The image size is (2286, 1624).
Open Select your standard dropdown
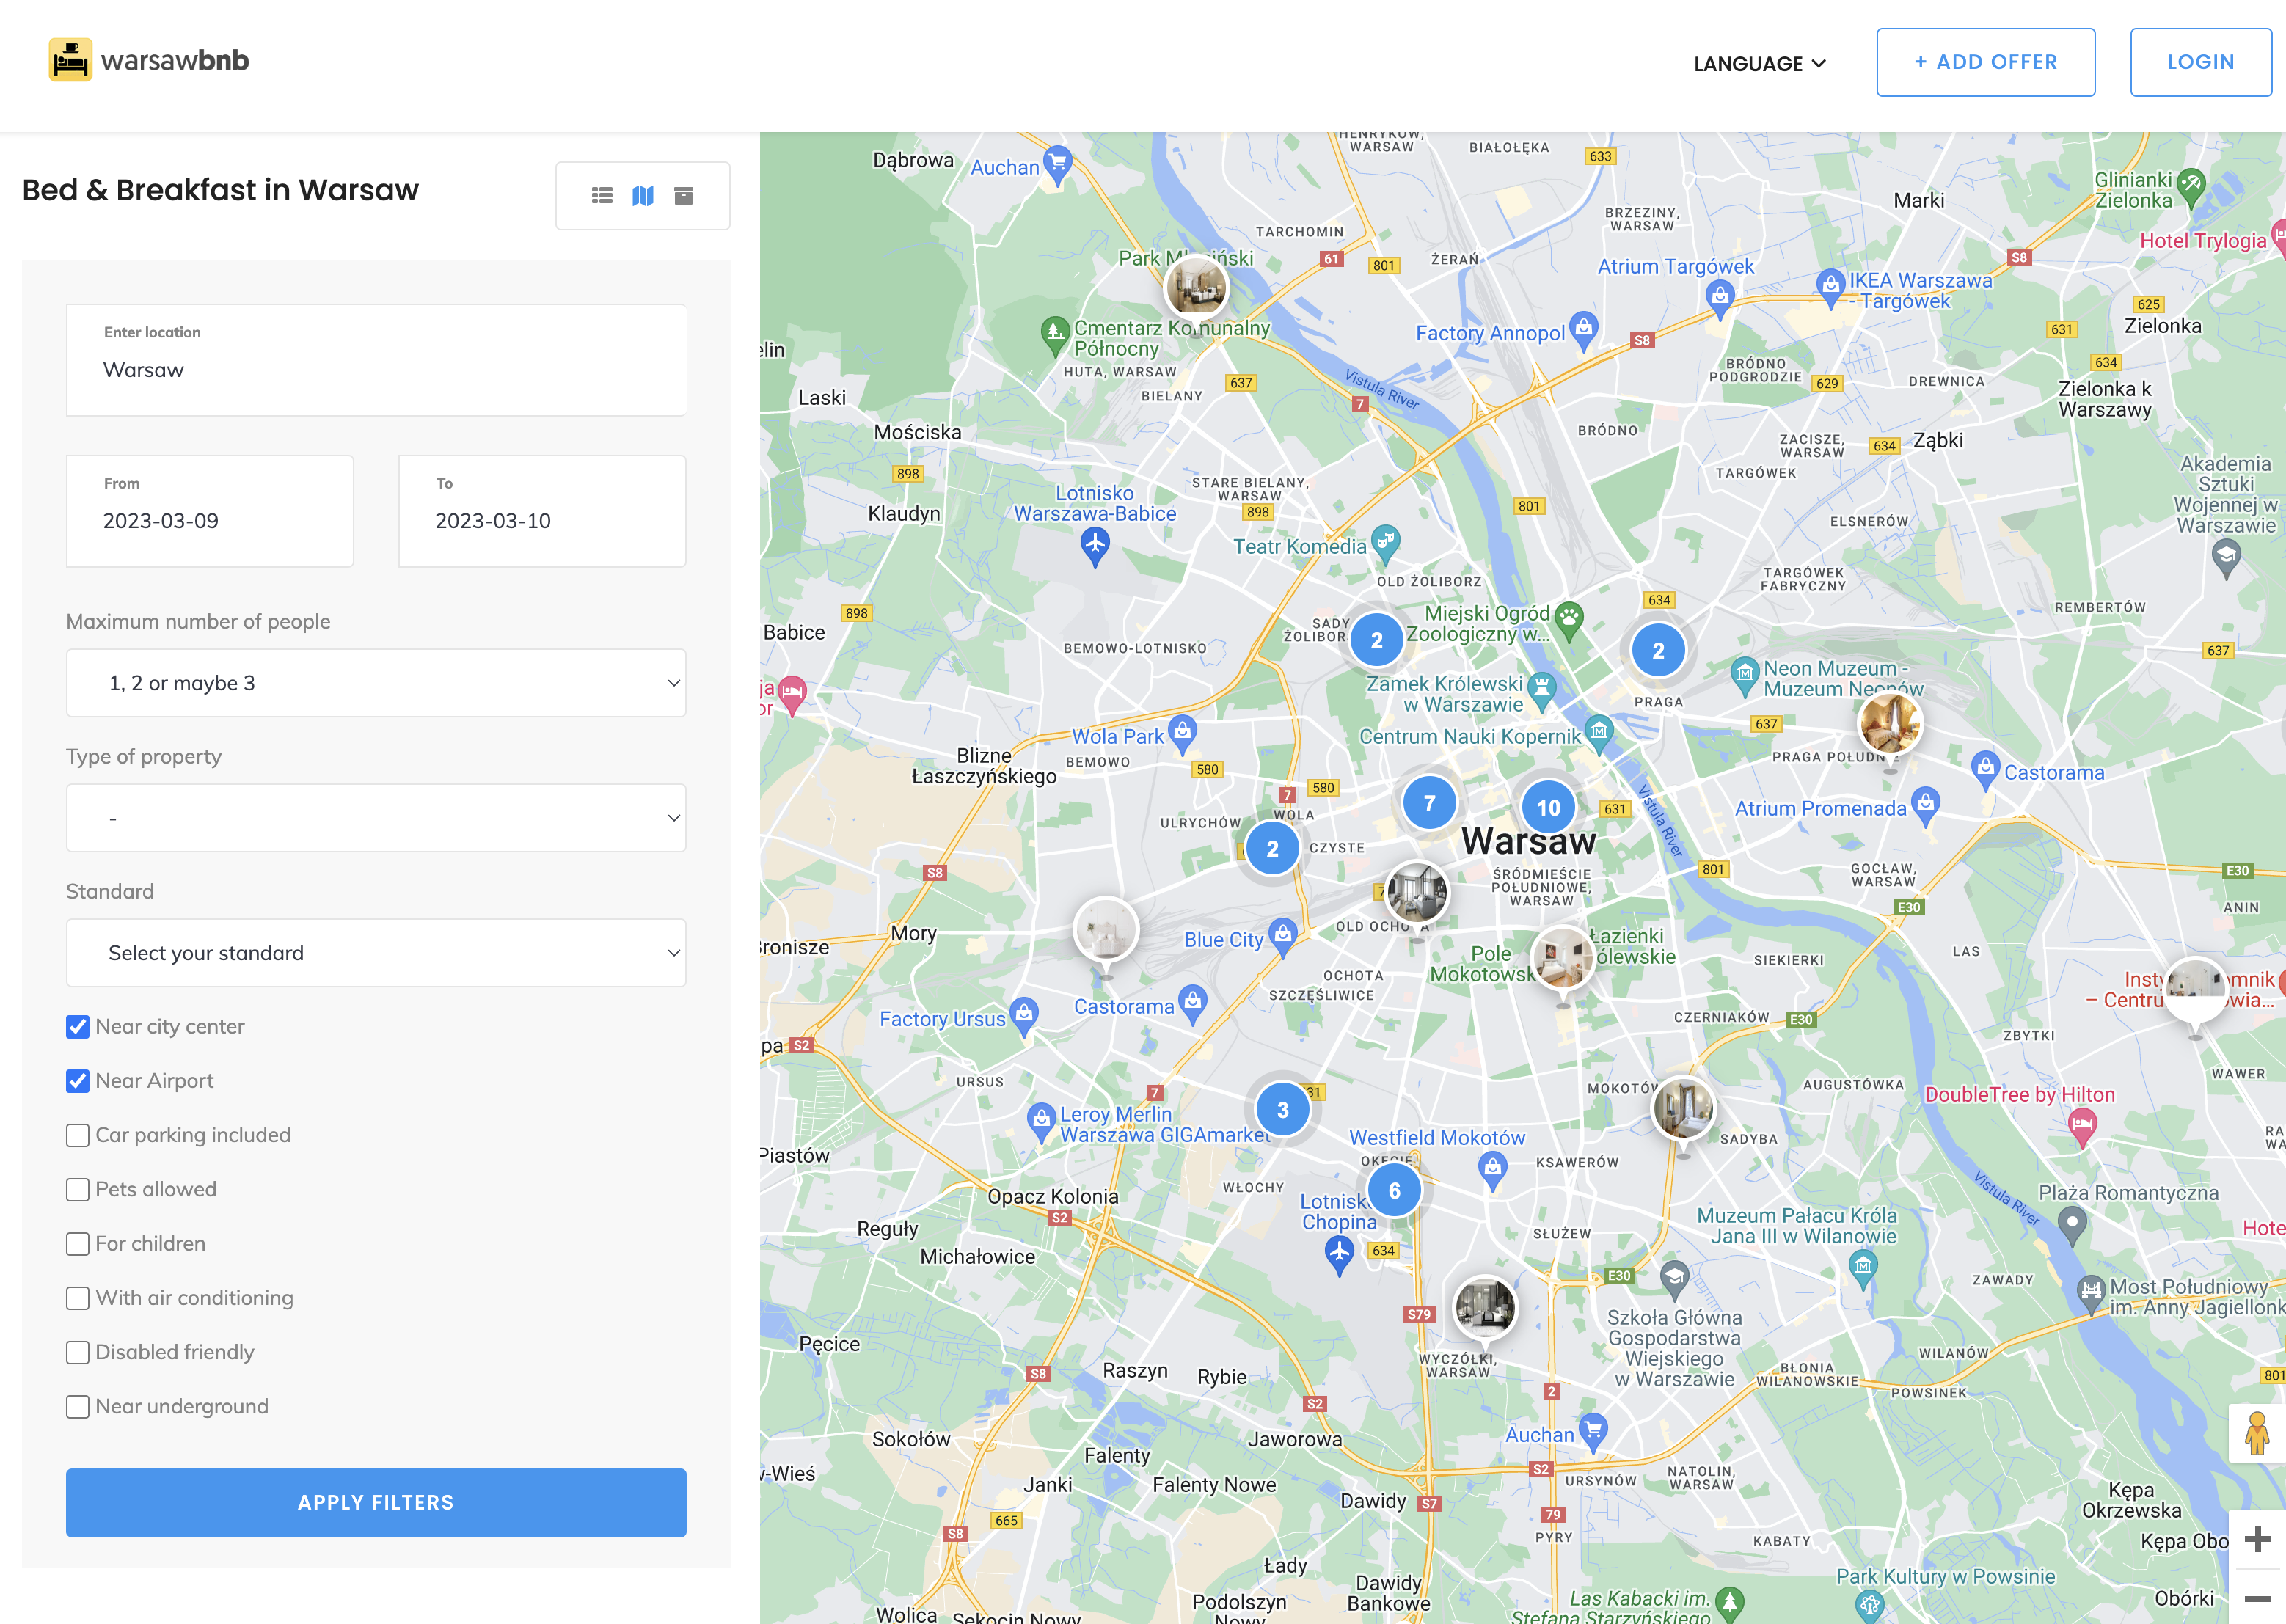(x=376, y=953)
